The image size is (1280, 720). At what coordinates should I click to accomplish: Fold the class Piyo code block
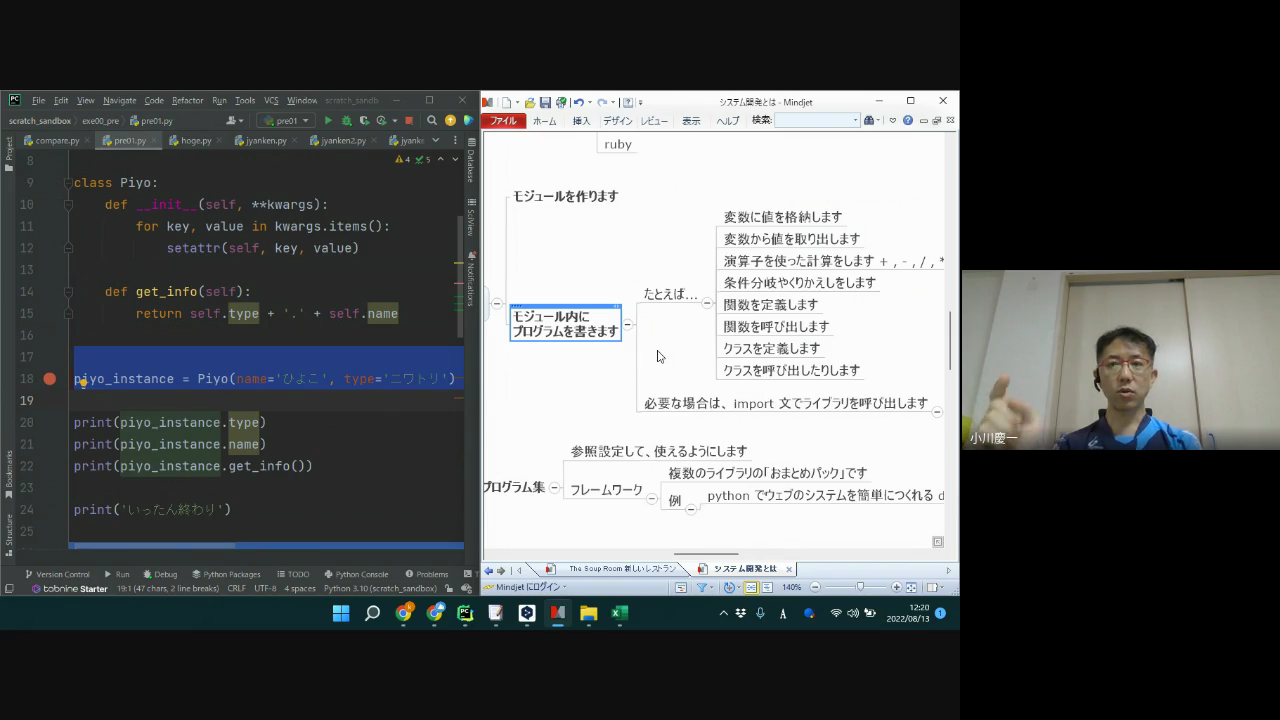coord(68,183)
